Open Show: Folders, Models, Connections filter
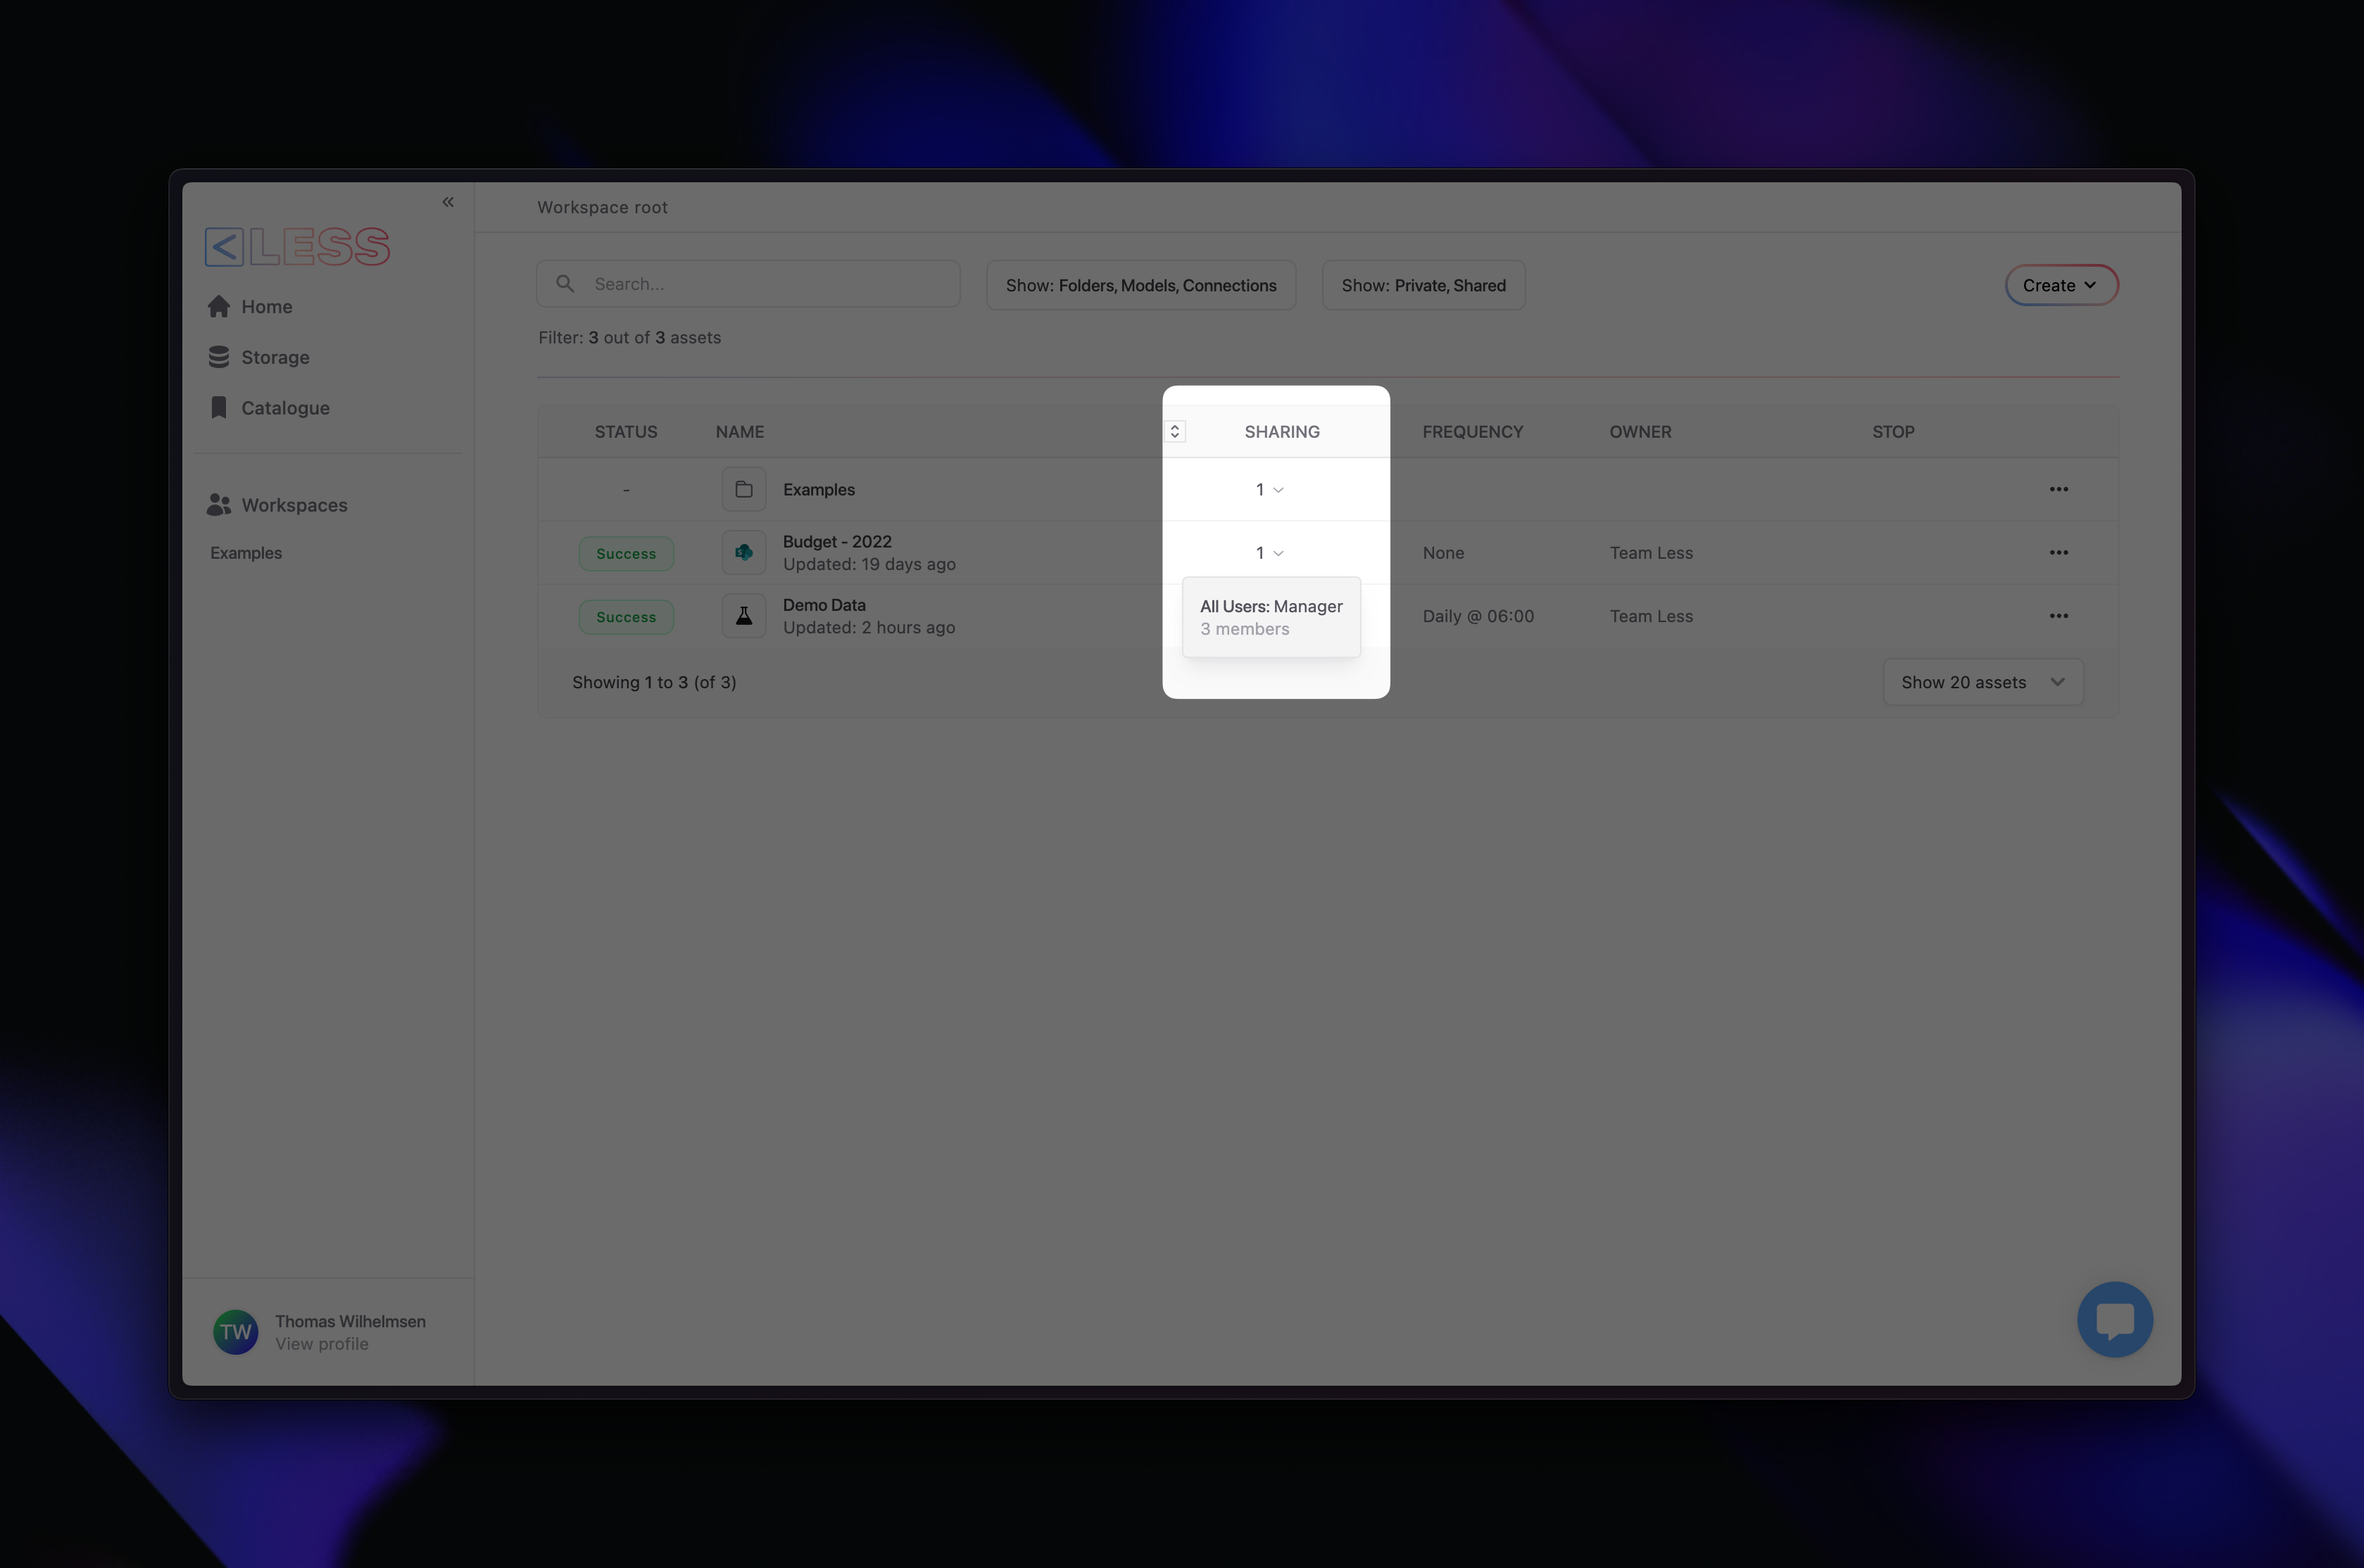 [x=1141, y=285]
